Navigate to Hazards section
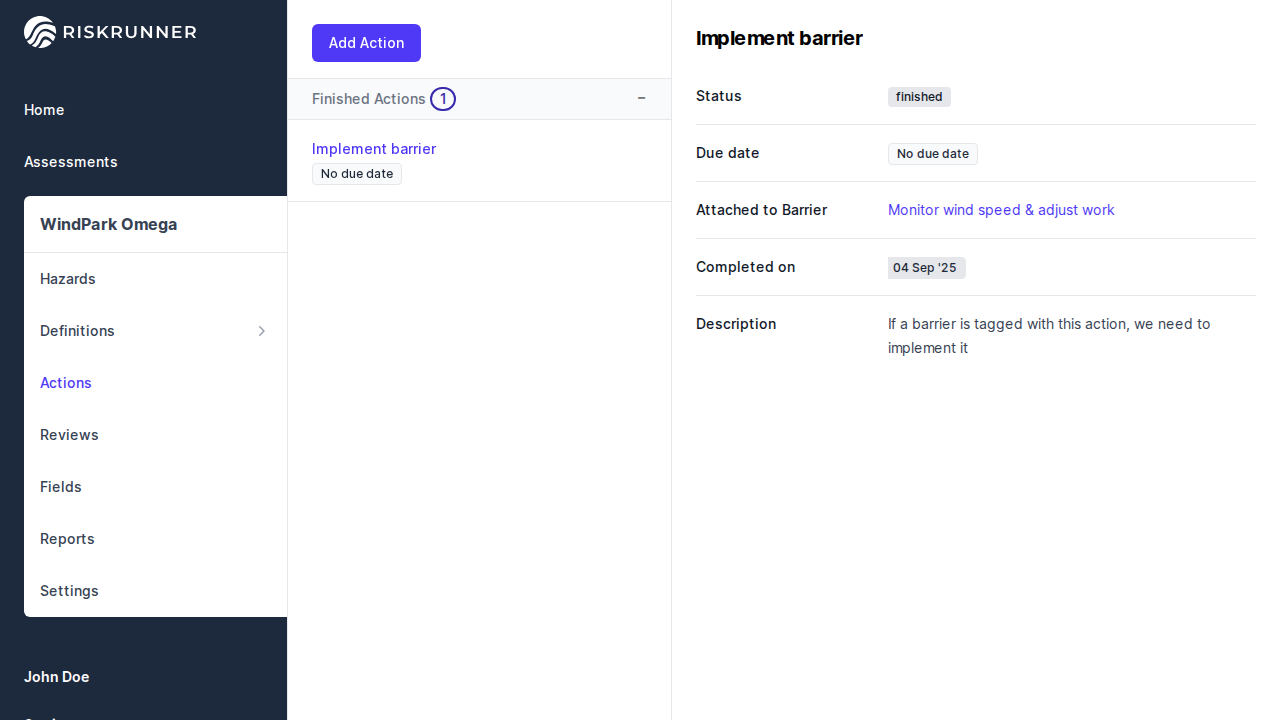The width and height of the screenshot is (1280, 720). [x=68, y=279]
